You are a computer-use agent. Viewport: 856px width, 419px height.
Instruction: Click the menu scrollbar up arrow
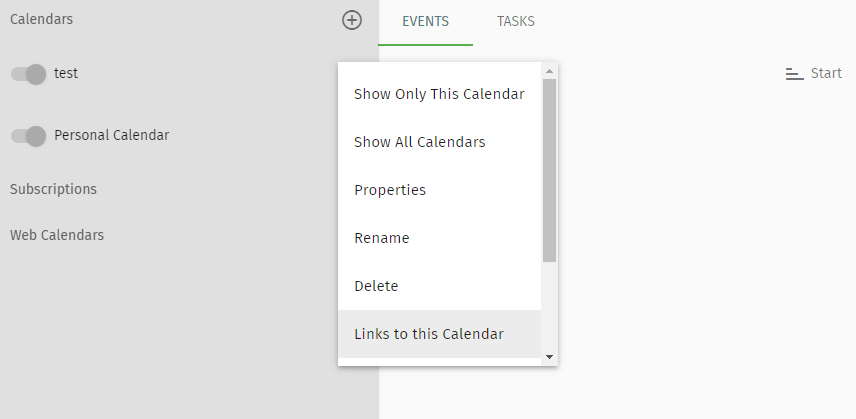[549, 71]
